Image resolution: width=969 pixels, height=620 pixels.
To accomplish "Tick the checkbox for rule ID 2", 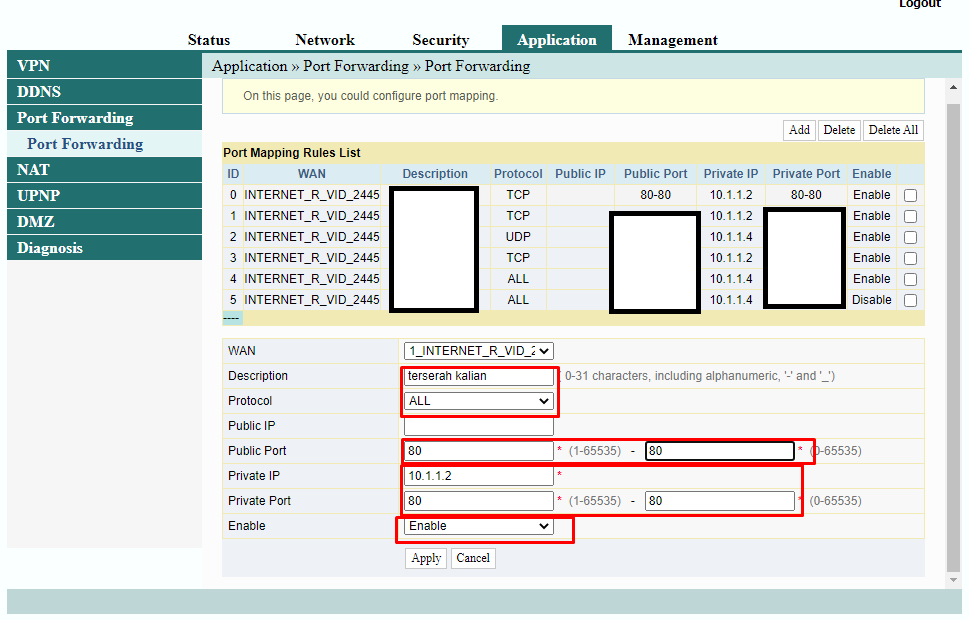I will coord(910,238).
